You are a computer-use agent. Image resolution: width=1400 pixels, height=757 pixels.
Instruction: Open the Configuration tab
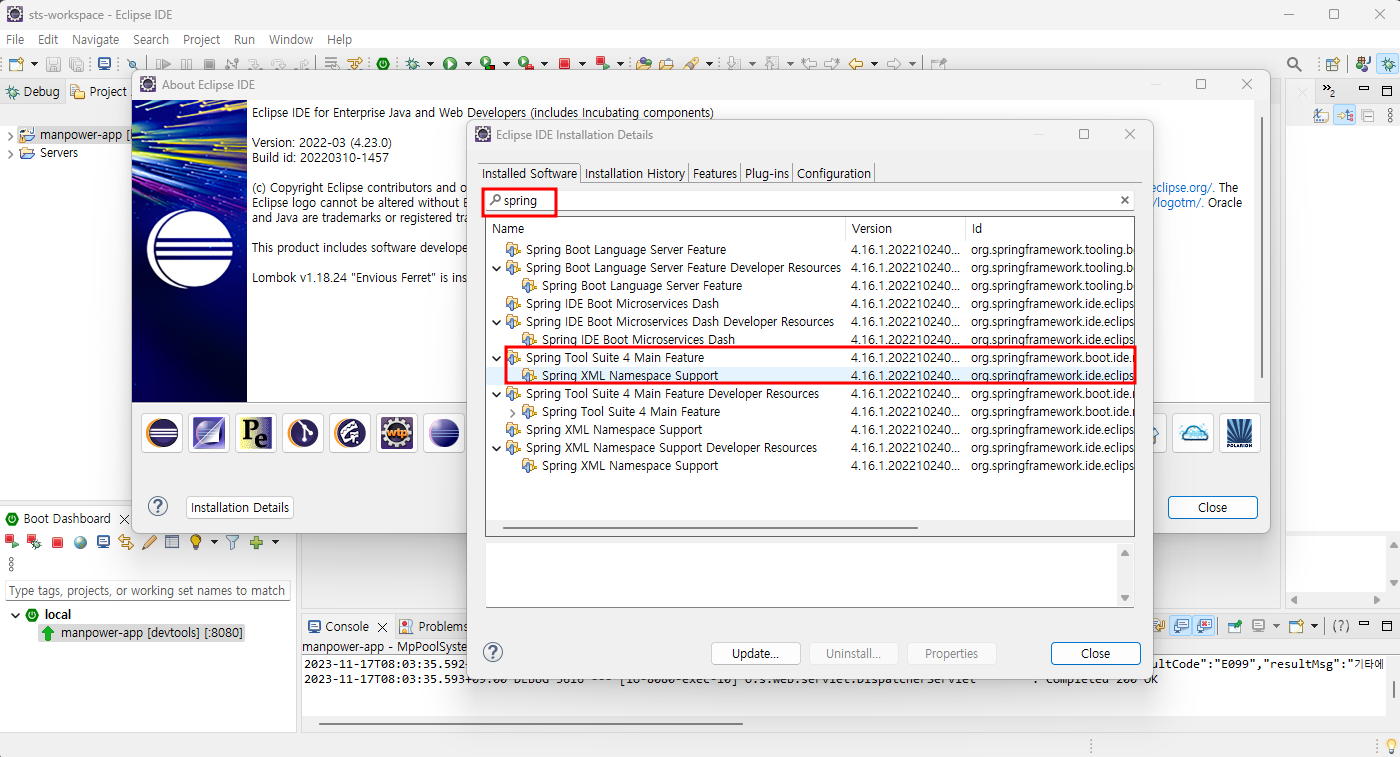[x=834, y=173]
